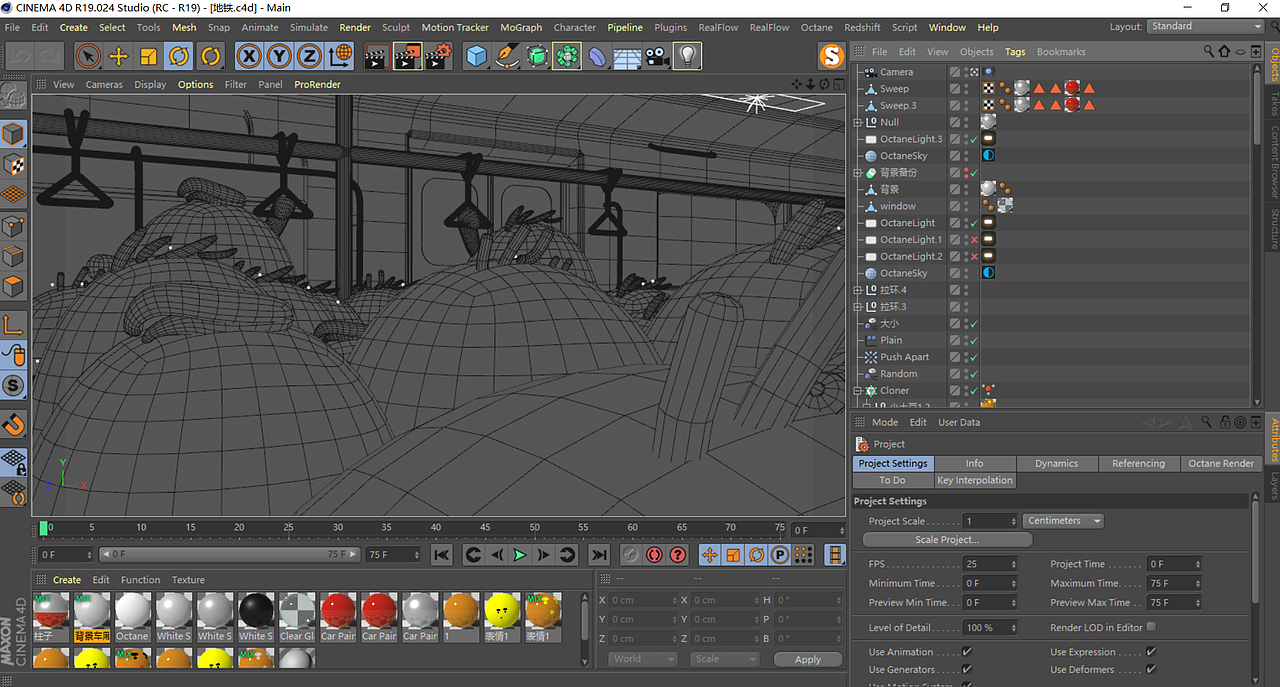Toggle Use Generators checkbox

click(x=966, y=670)
